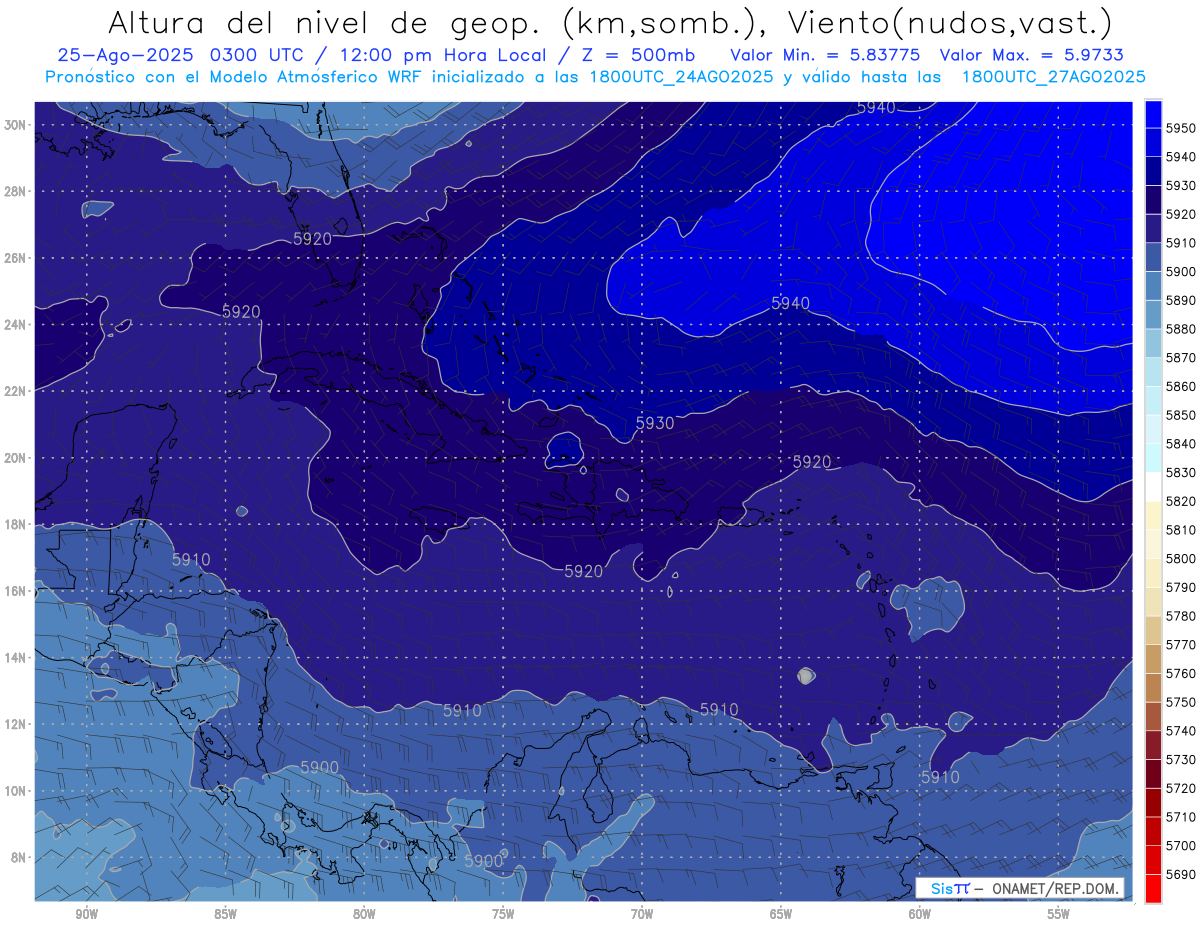
Task: Click the 'SisTT - ONAMET/REP.DOM.' credit box
Action: [x=1019, y=888]
